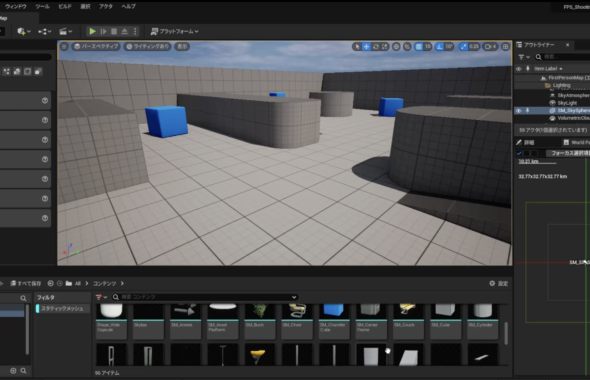Screen dimensions: 590x380
Task: Expand the Platforms dropdown in toolbar
Action: coord(175,32)
